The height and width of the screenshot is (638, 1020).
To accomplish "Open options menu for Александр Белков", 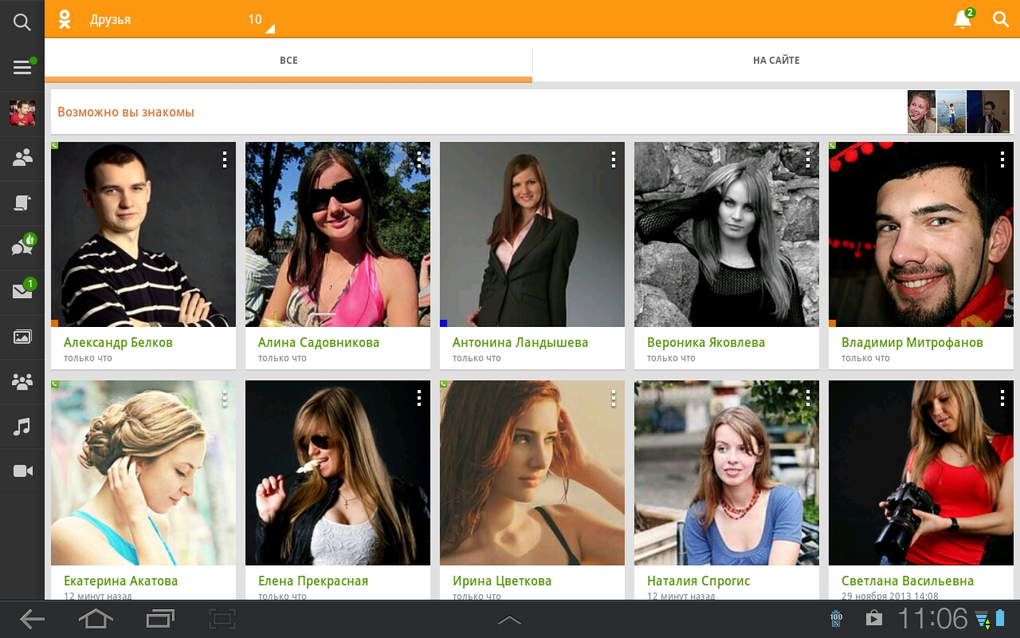I will tap(224, 160).
